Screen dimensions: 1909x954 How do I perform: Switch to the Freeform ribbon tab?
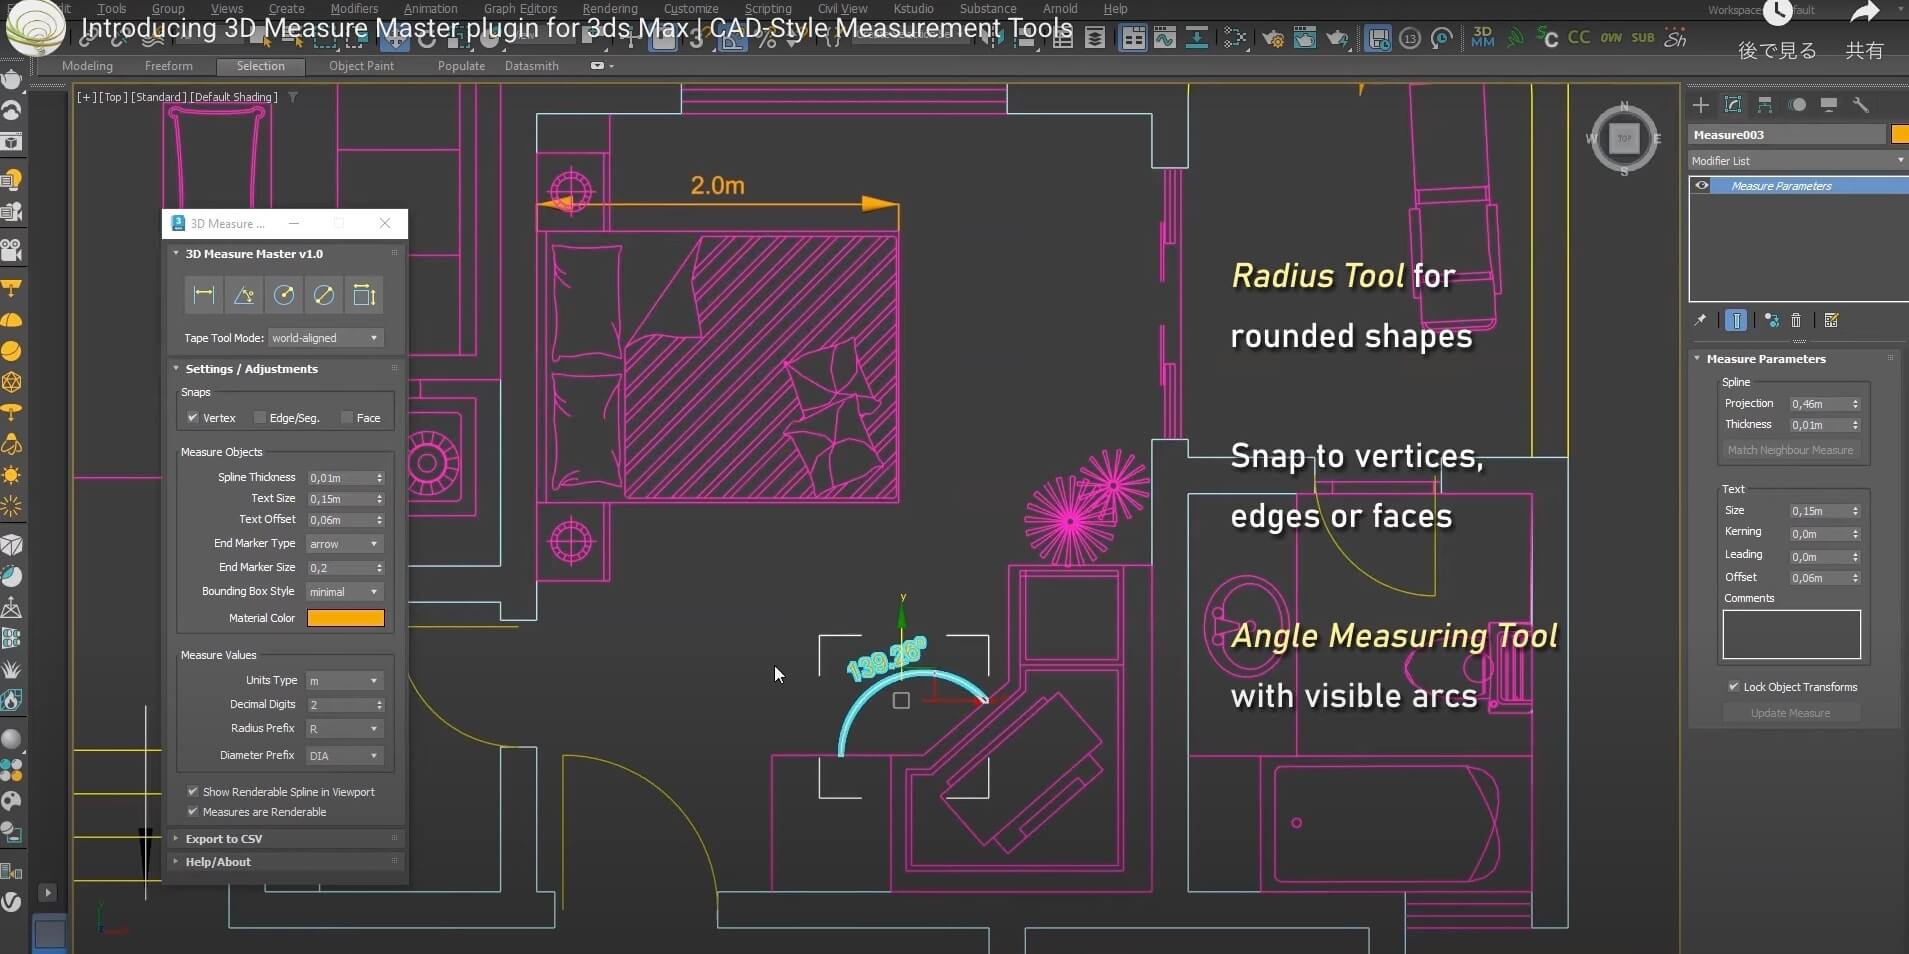click(168, 66)
